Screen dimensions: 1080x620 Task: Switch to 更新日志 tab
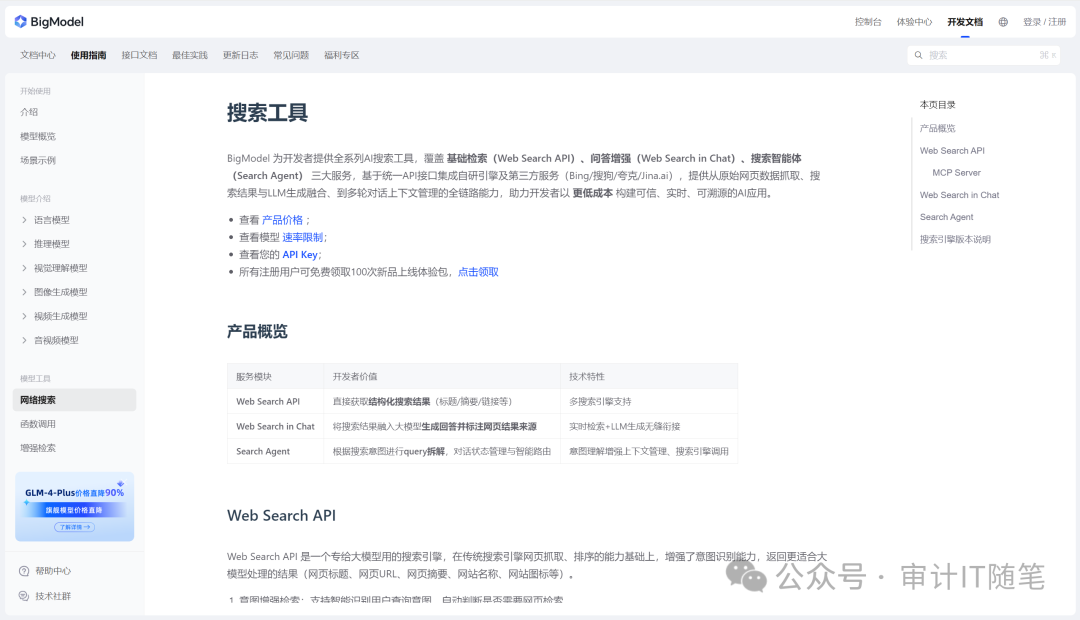[240, 55]
